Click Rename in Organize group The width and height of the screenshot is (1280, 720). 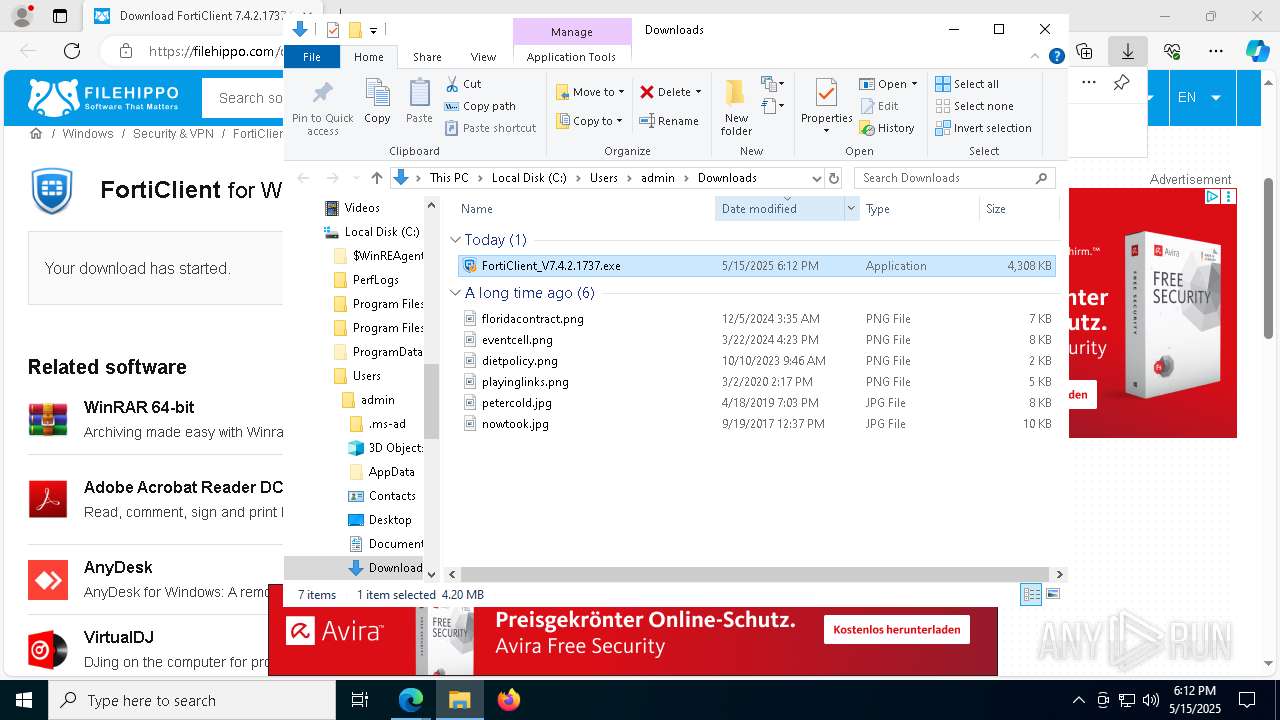tap(669, 121)
